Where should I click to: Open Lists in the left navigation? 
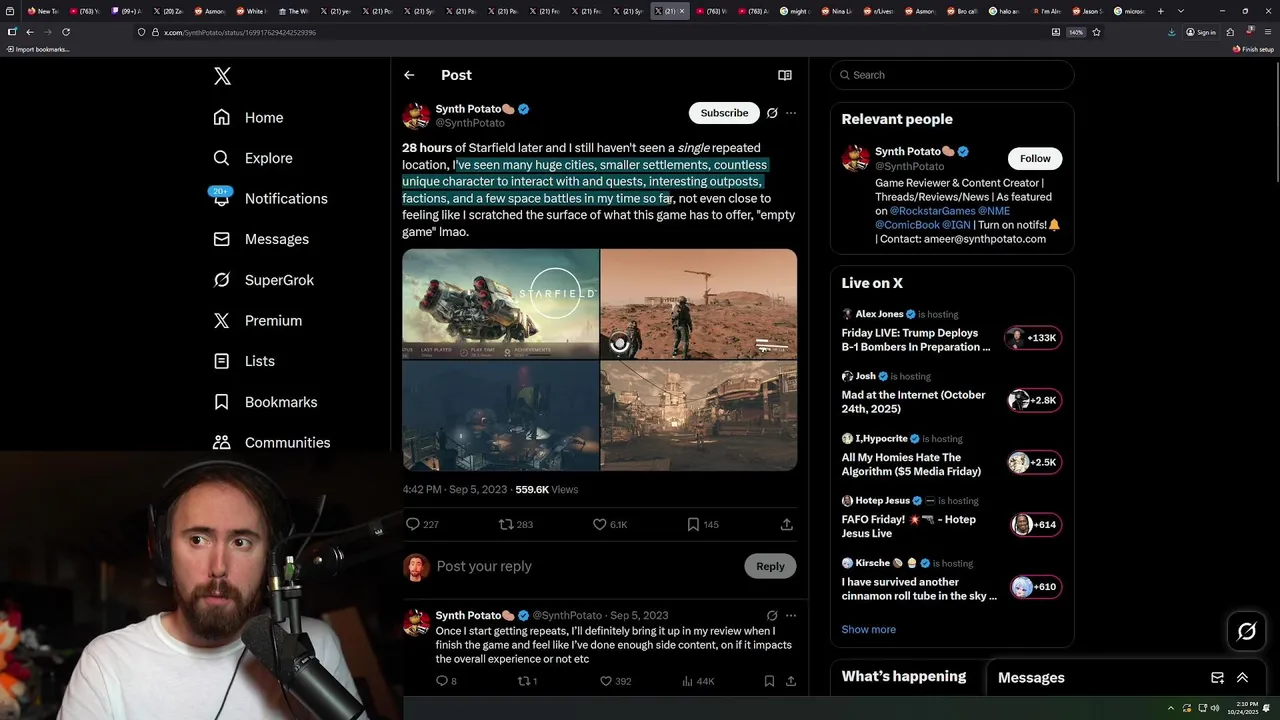point(243,361)
